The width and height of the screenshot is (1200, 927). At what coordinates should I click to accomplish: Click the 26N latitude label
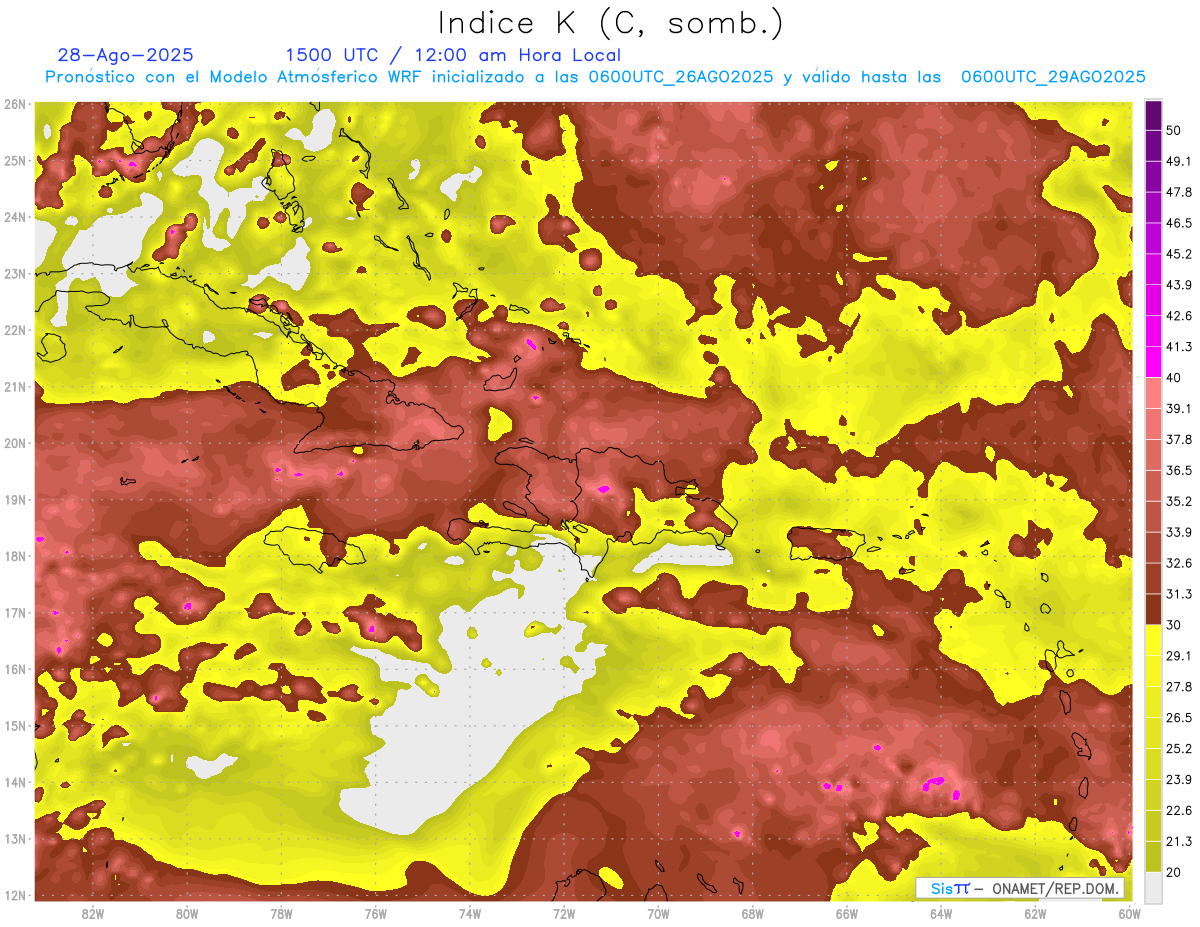point(16,104)
